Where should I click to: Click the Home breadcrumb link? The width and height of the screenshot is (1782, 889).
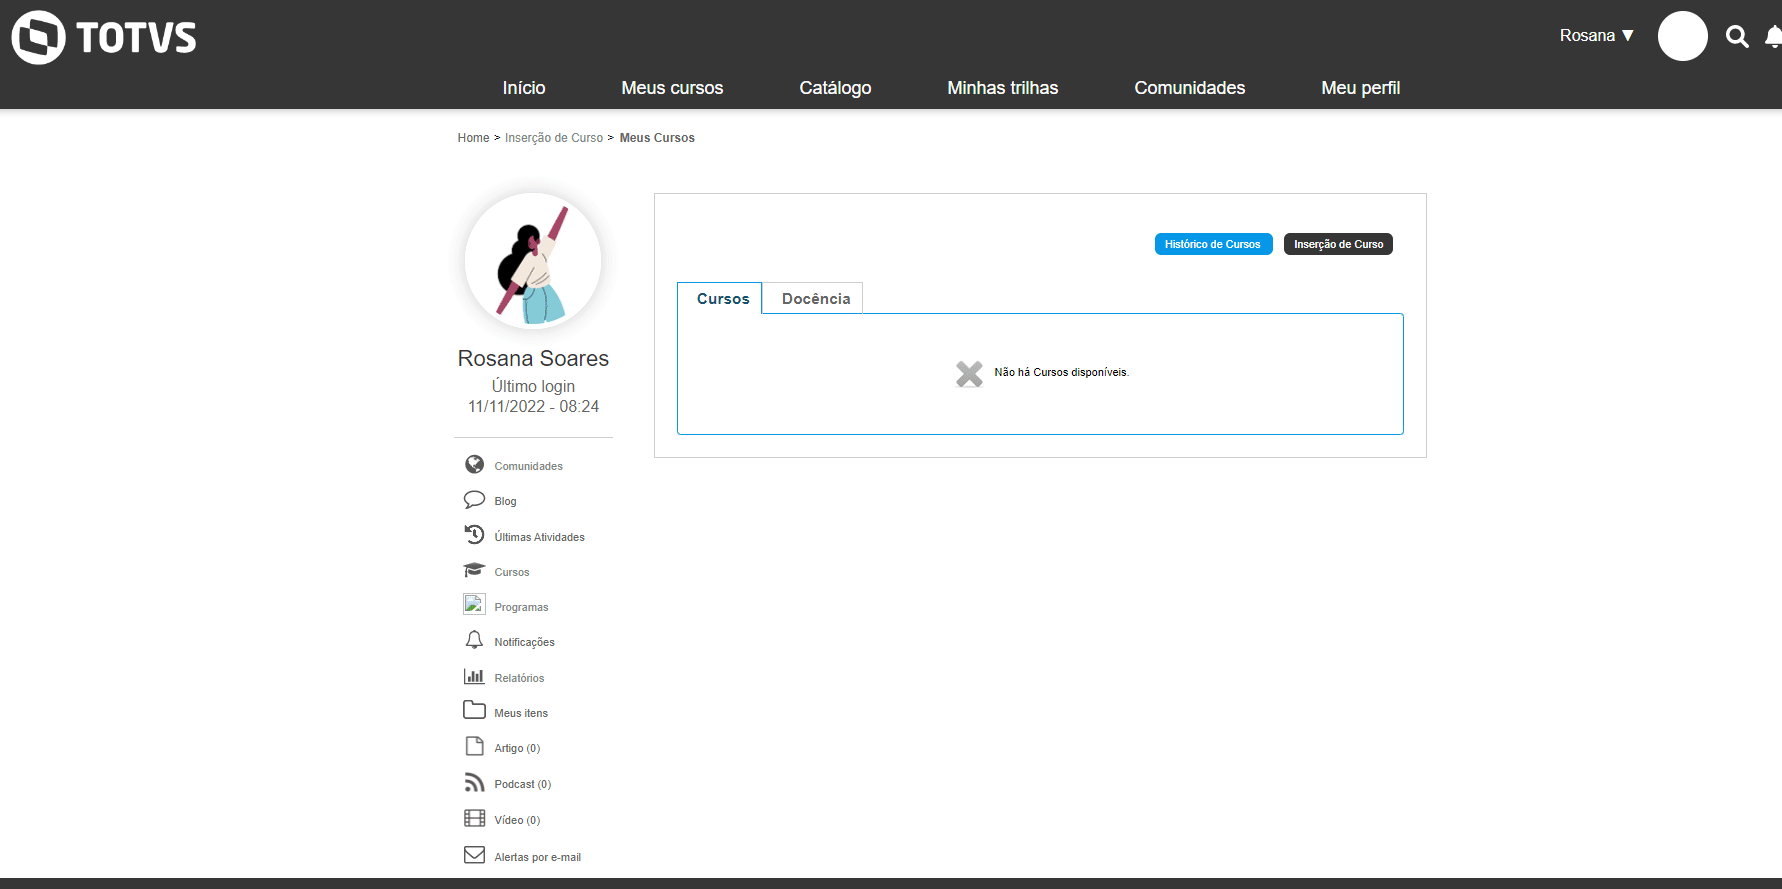pos(473,138)
